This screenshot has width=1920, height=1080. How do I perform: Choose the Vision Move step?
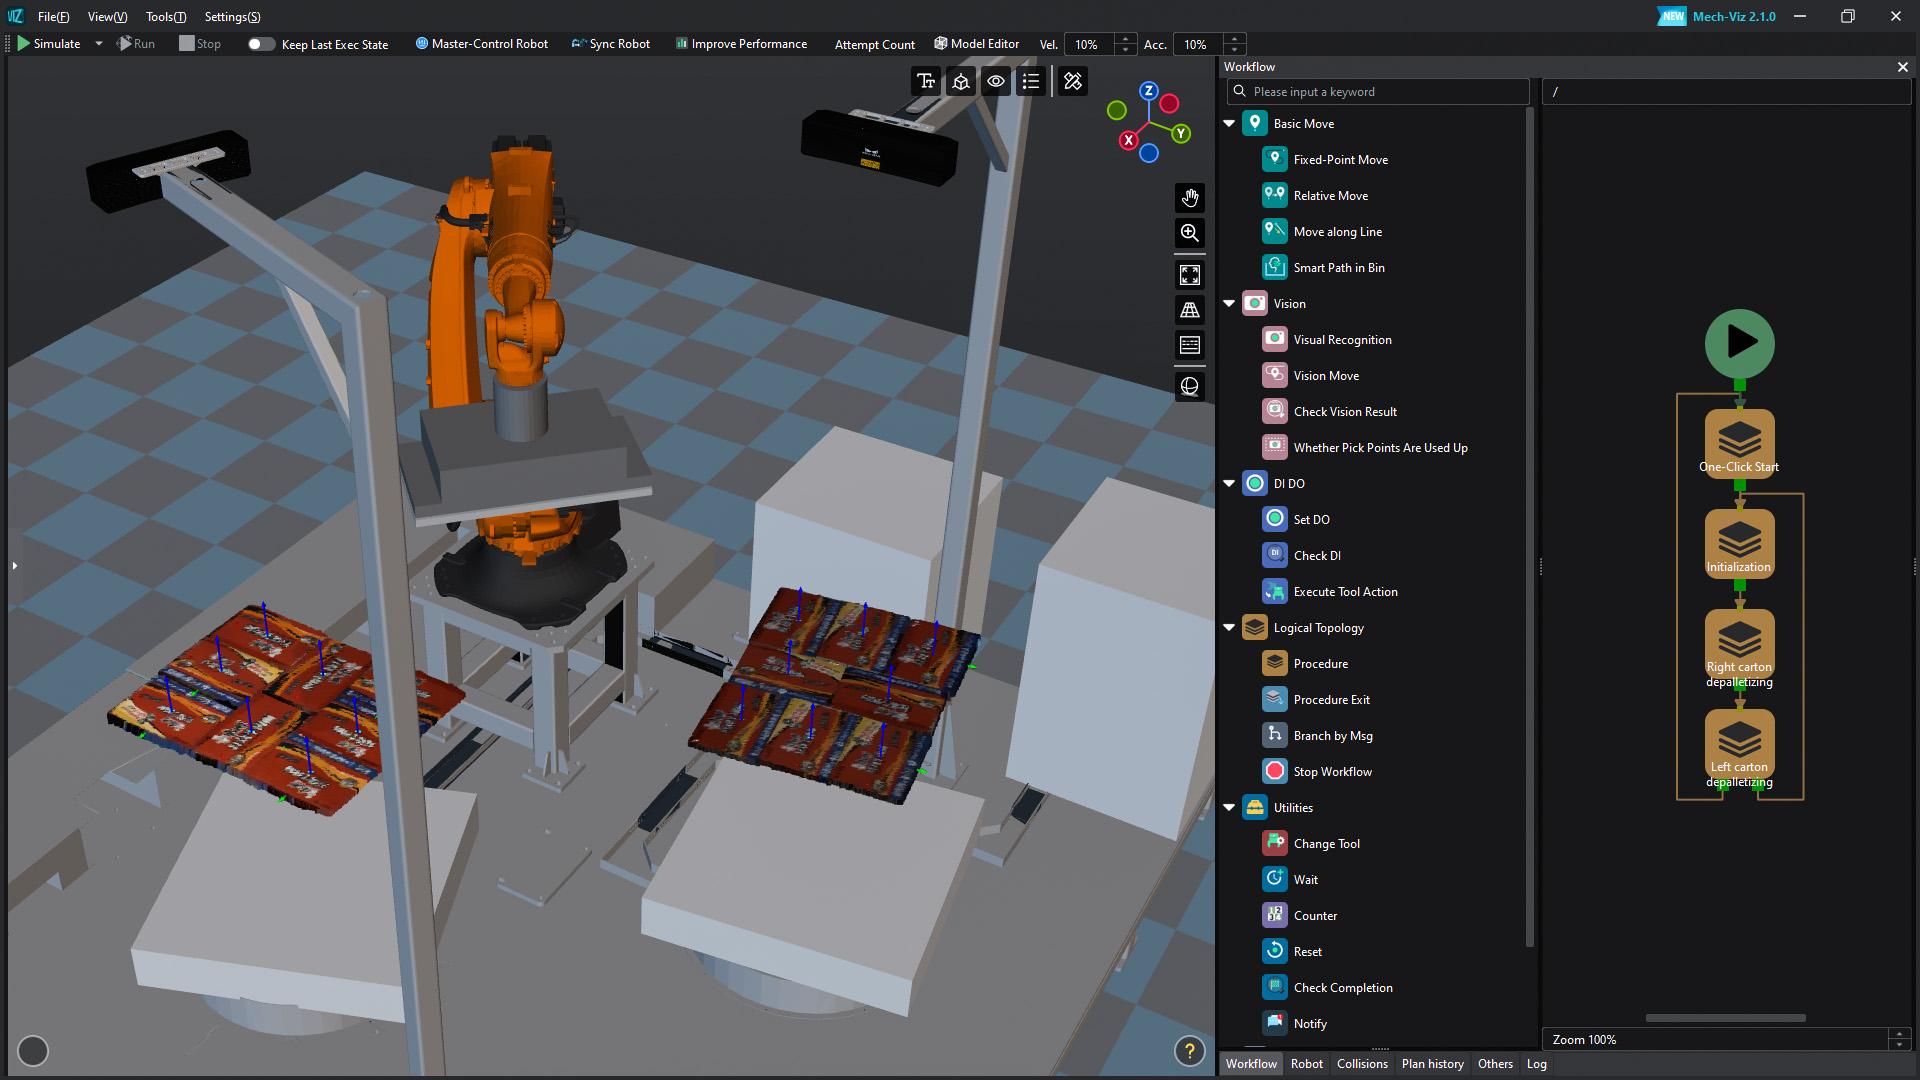coord(1326,376)
